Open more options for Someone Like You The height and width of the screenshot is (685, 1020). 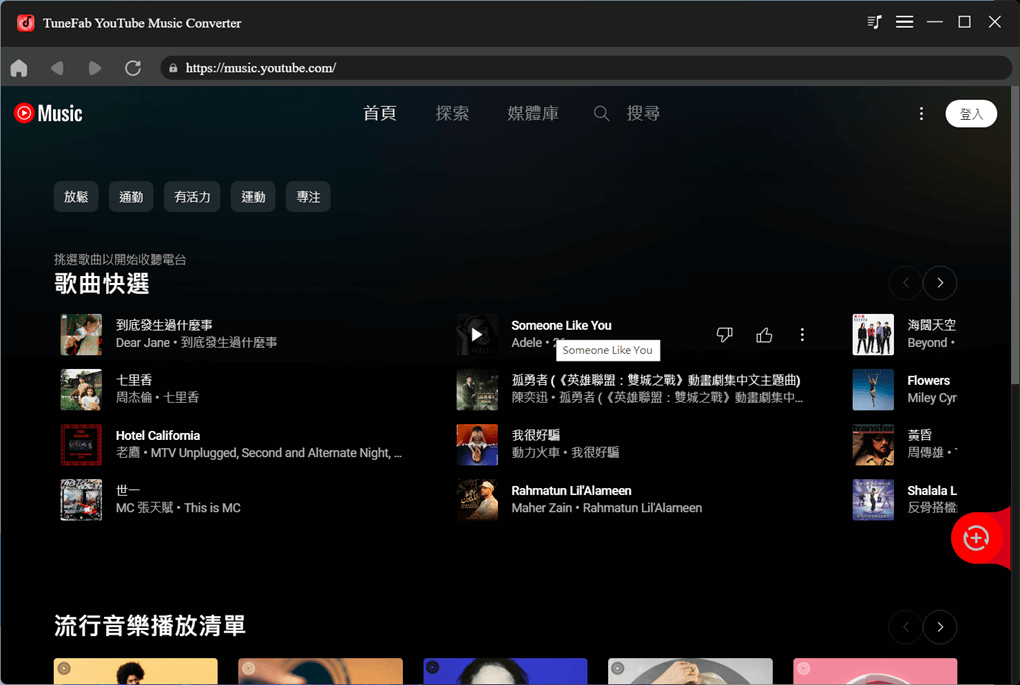point(802,334)
